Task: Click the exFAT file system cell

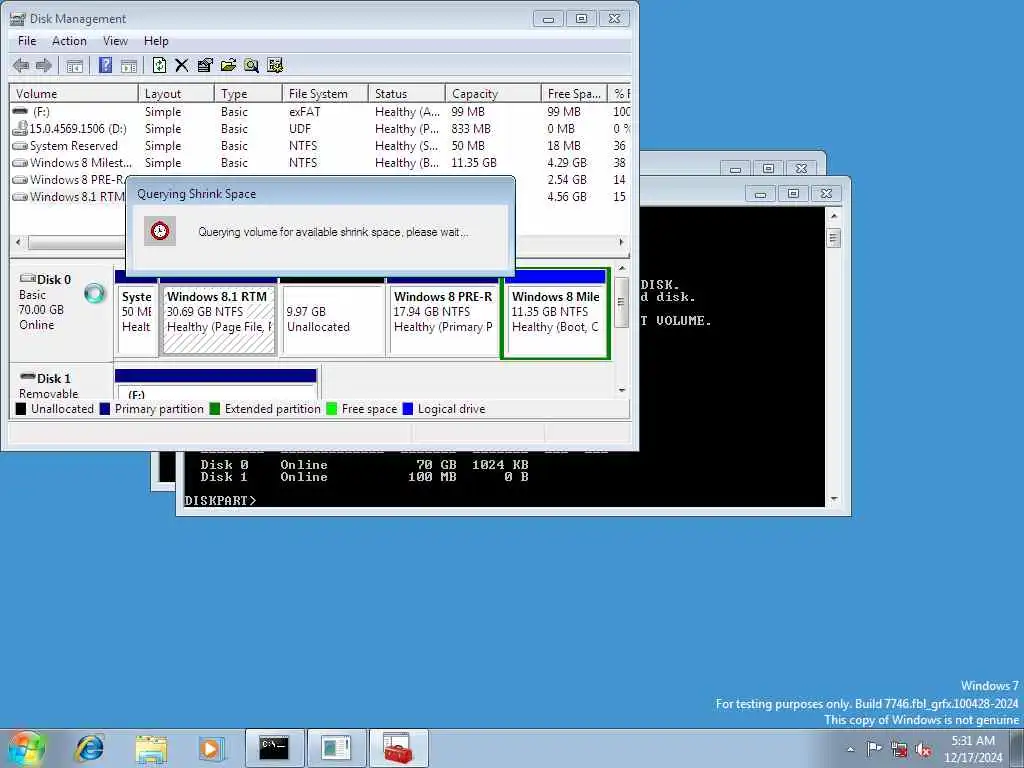Action: point(305,112)
